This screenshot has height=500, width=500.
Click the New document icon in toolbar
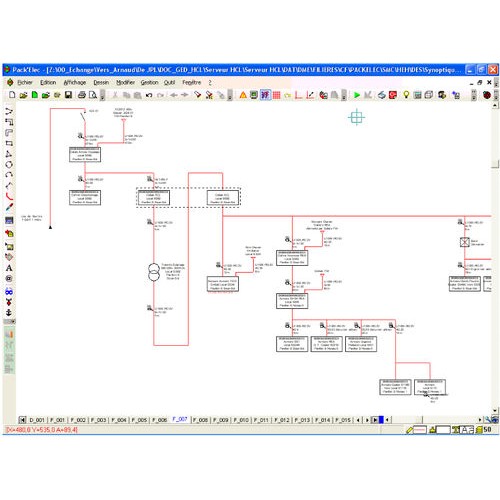pyautogui.click(x=12, y=95)
